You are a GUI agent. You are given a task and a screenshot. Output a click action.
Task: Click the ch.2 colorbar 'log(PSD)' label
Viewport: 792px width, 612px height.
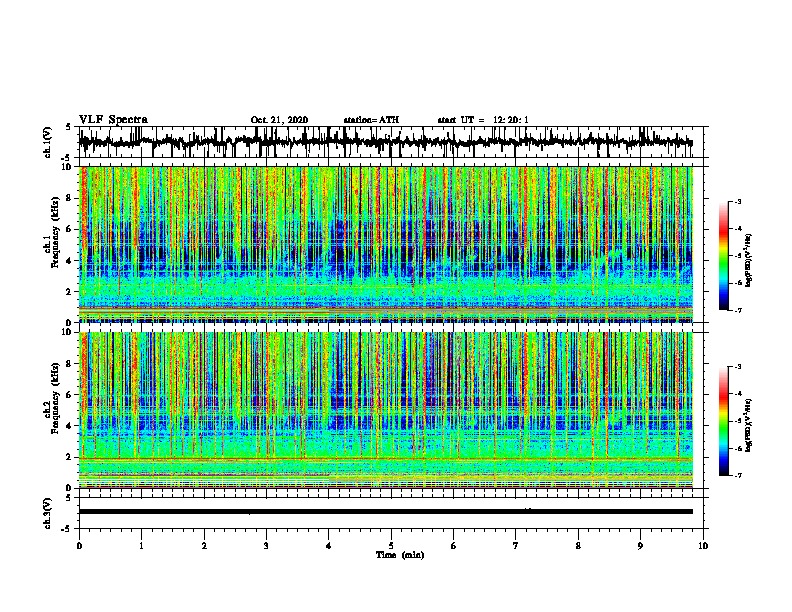[749, 426]
